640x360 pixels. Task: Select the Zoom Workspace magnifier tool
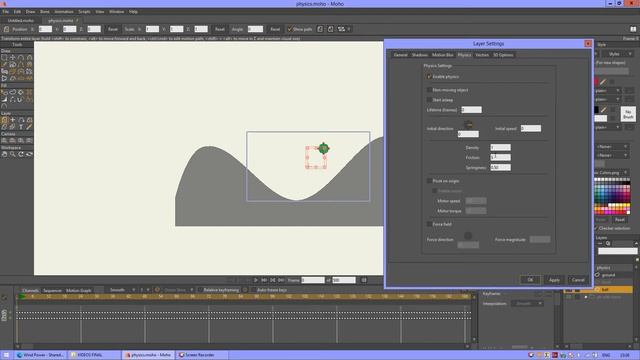coord(13,154)
